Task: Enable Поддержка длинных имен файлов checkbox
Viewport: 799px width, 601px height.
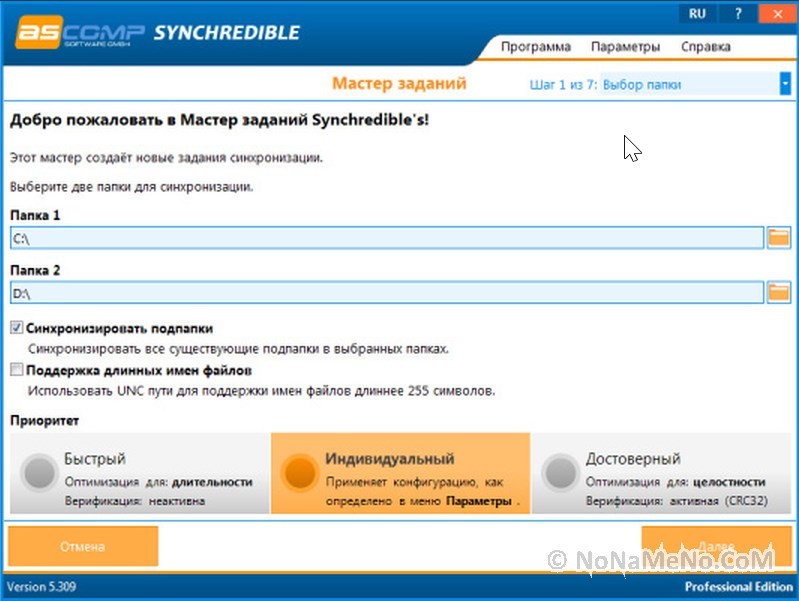Action: 17,370
